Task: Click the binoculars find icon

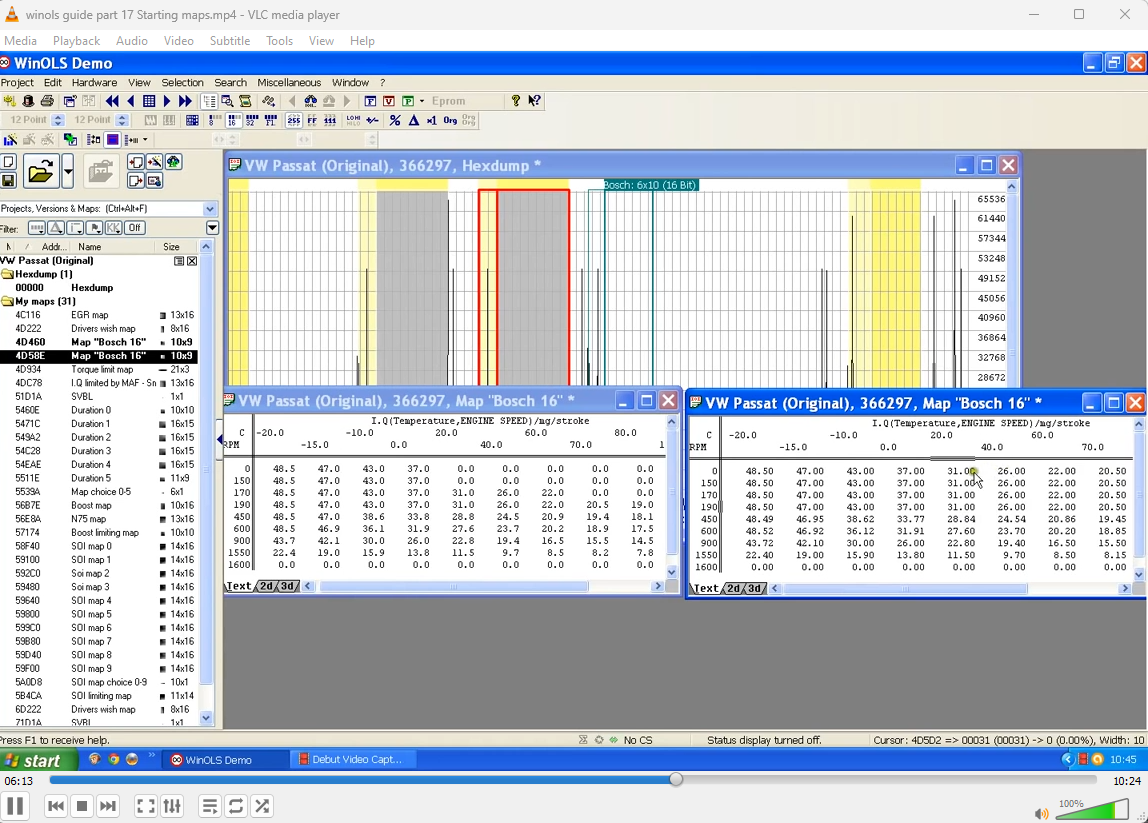Action: pyautogui.click(x=311, y=101)
